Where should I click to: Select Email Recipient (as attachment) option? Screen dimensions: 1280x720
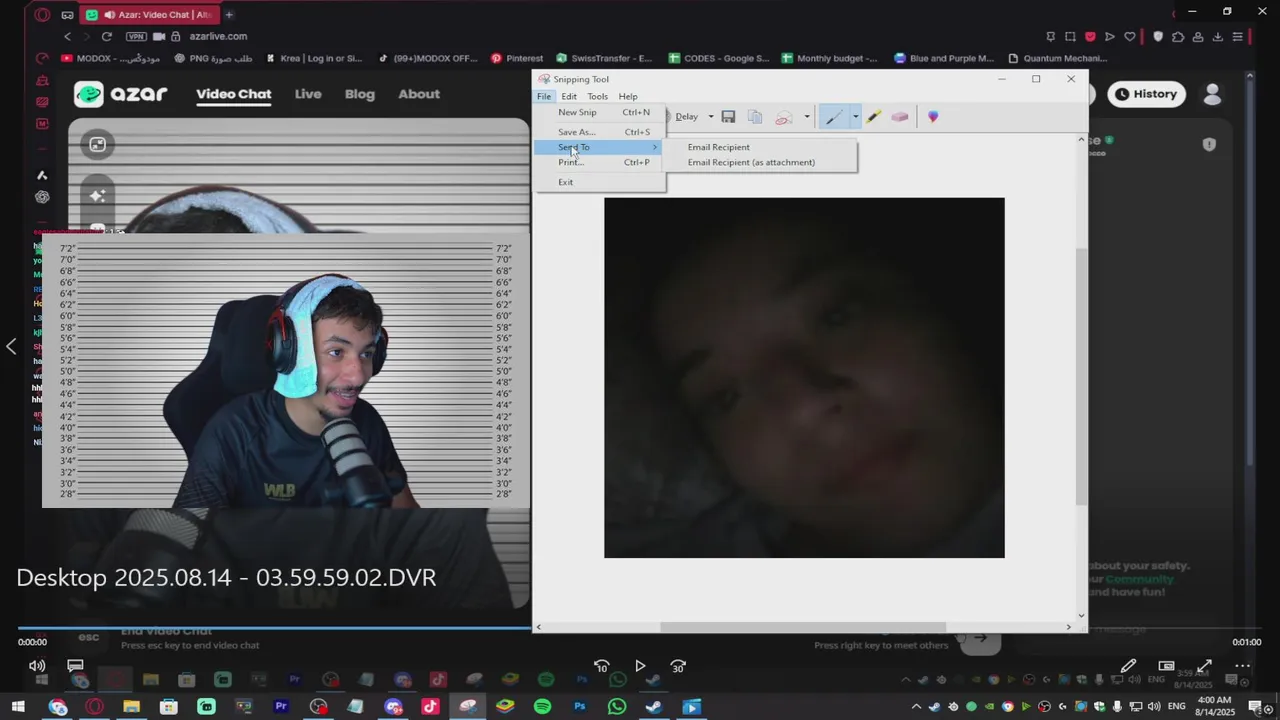(x=760, y=162)
